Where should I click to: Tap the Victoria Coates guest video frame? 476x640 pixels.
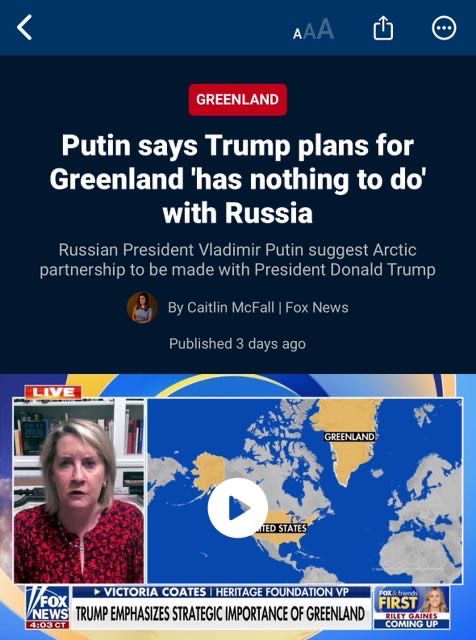coord(79,491)
